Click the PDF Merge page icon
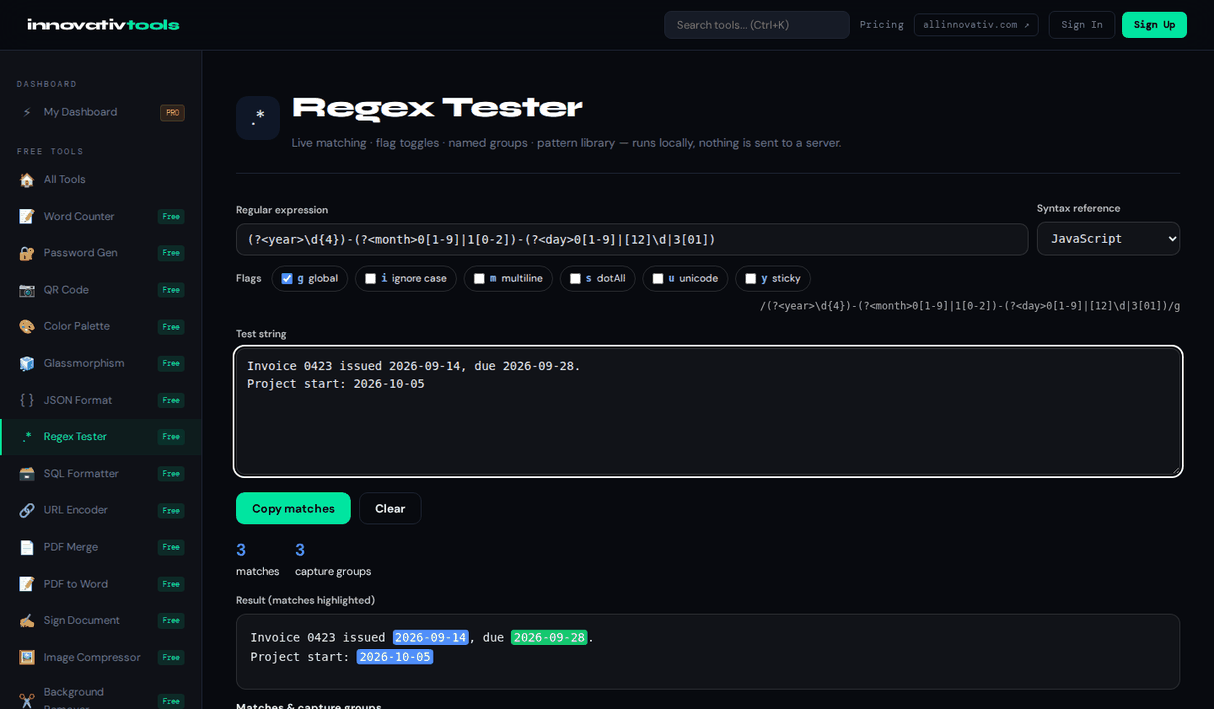Screen dimensions: 1214x709 [27, 547]
